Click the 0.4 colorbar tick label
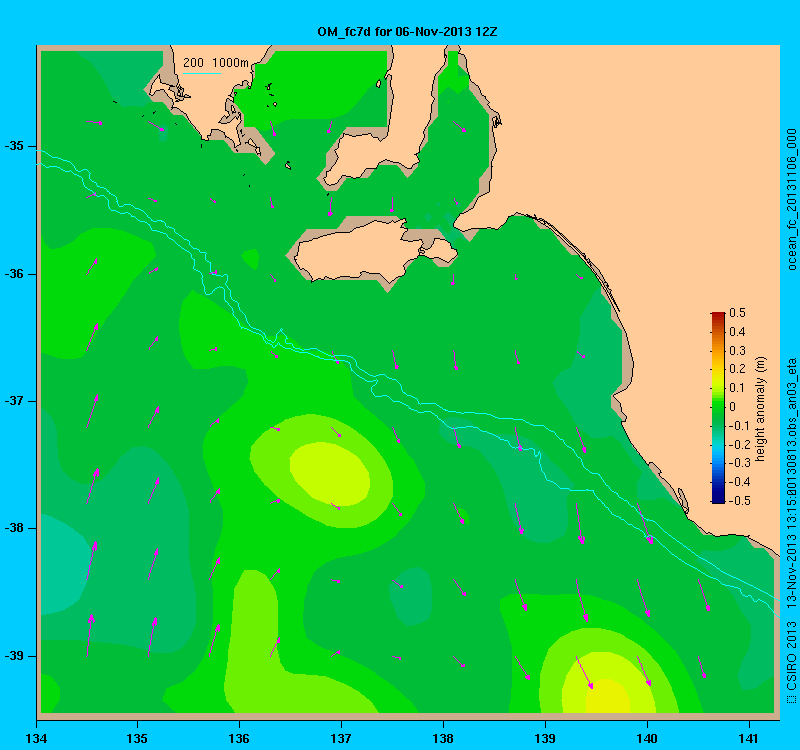 737,332
